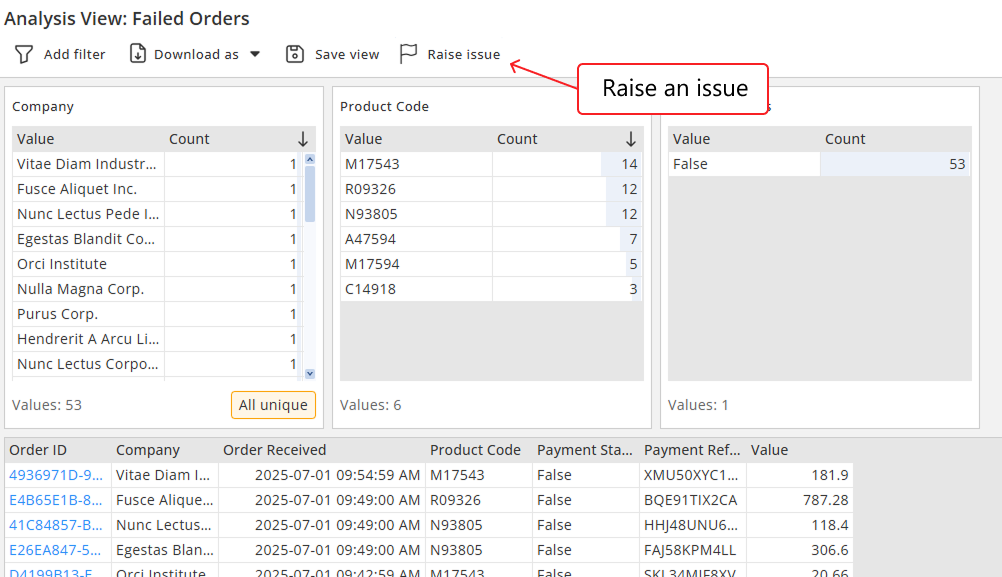This screenshot has height=577, width=1002.
Task: Select product code C14918 row
Action: click(491, 289)
